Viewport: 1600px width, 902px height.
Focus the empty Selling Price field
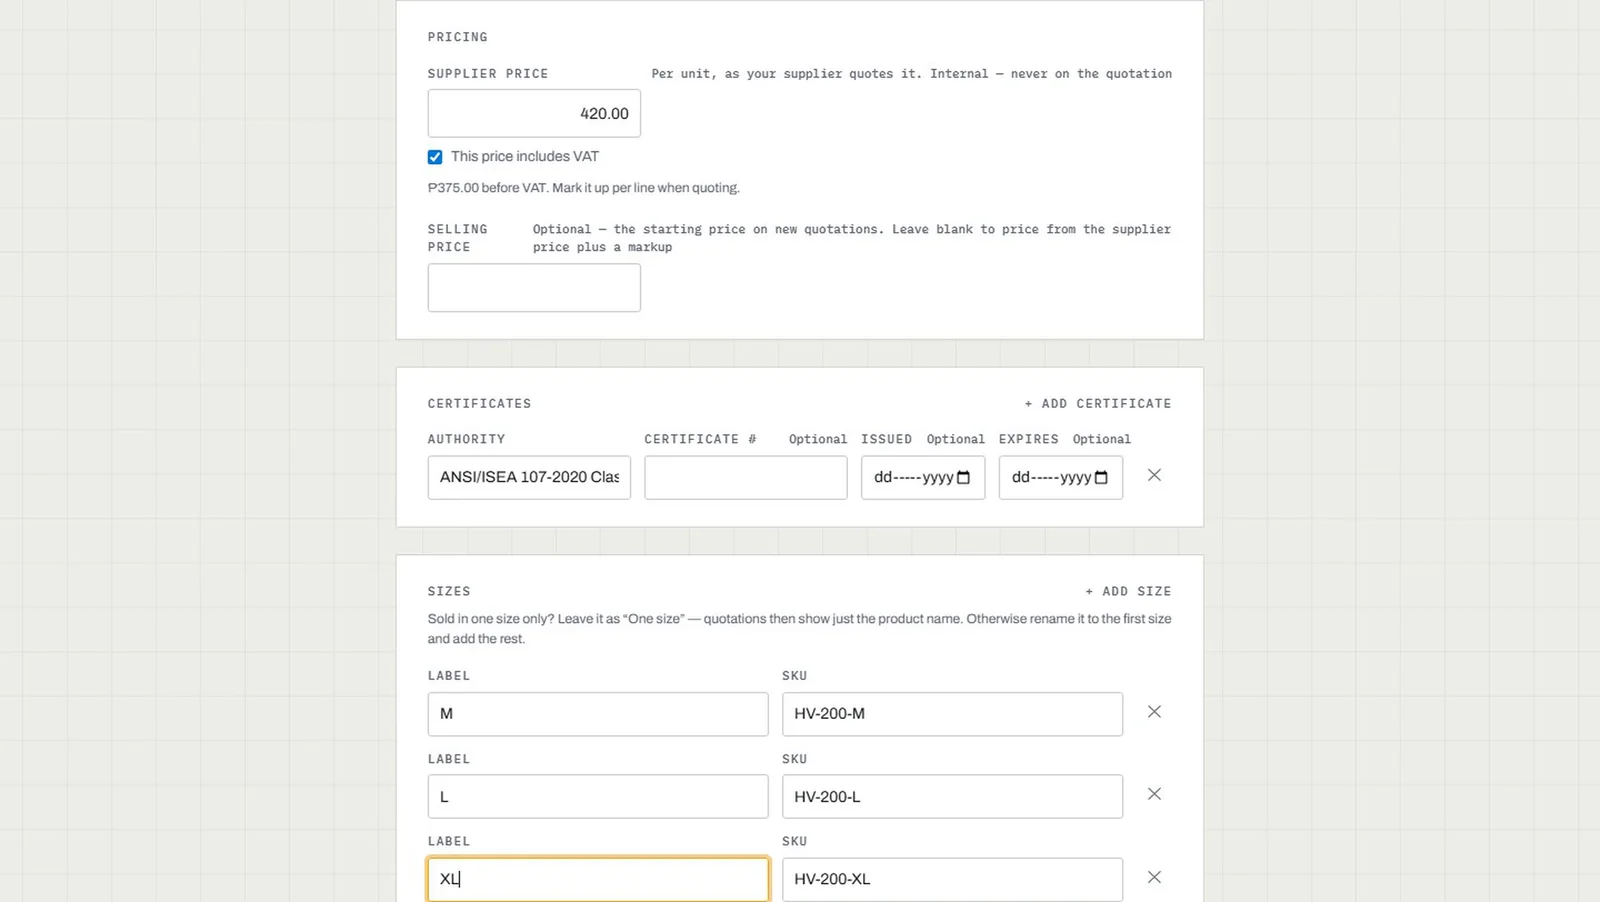[x=534, y=288]
